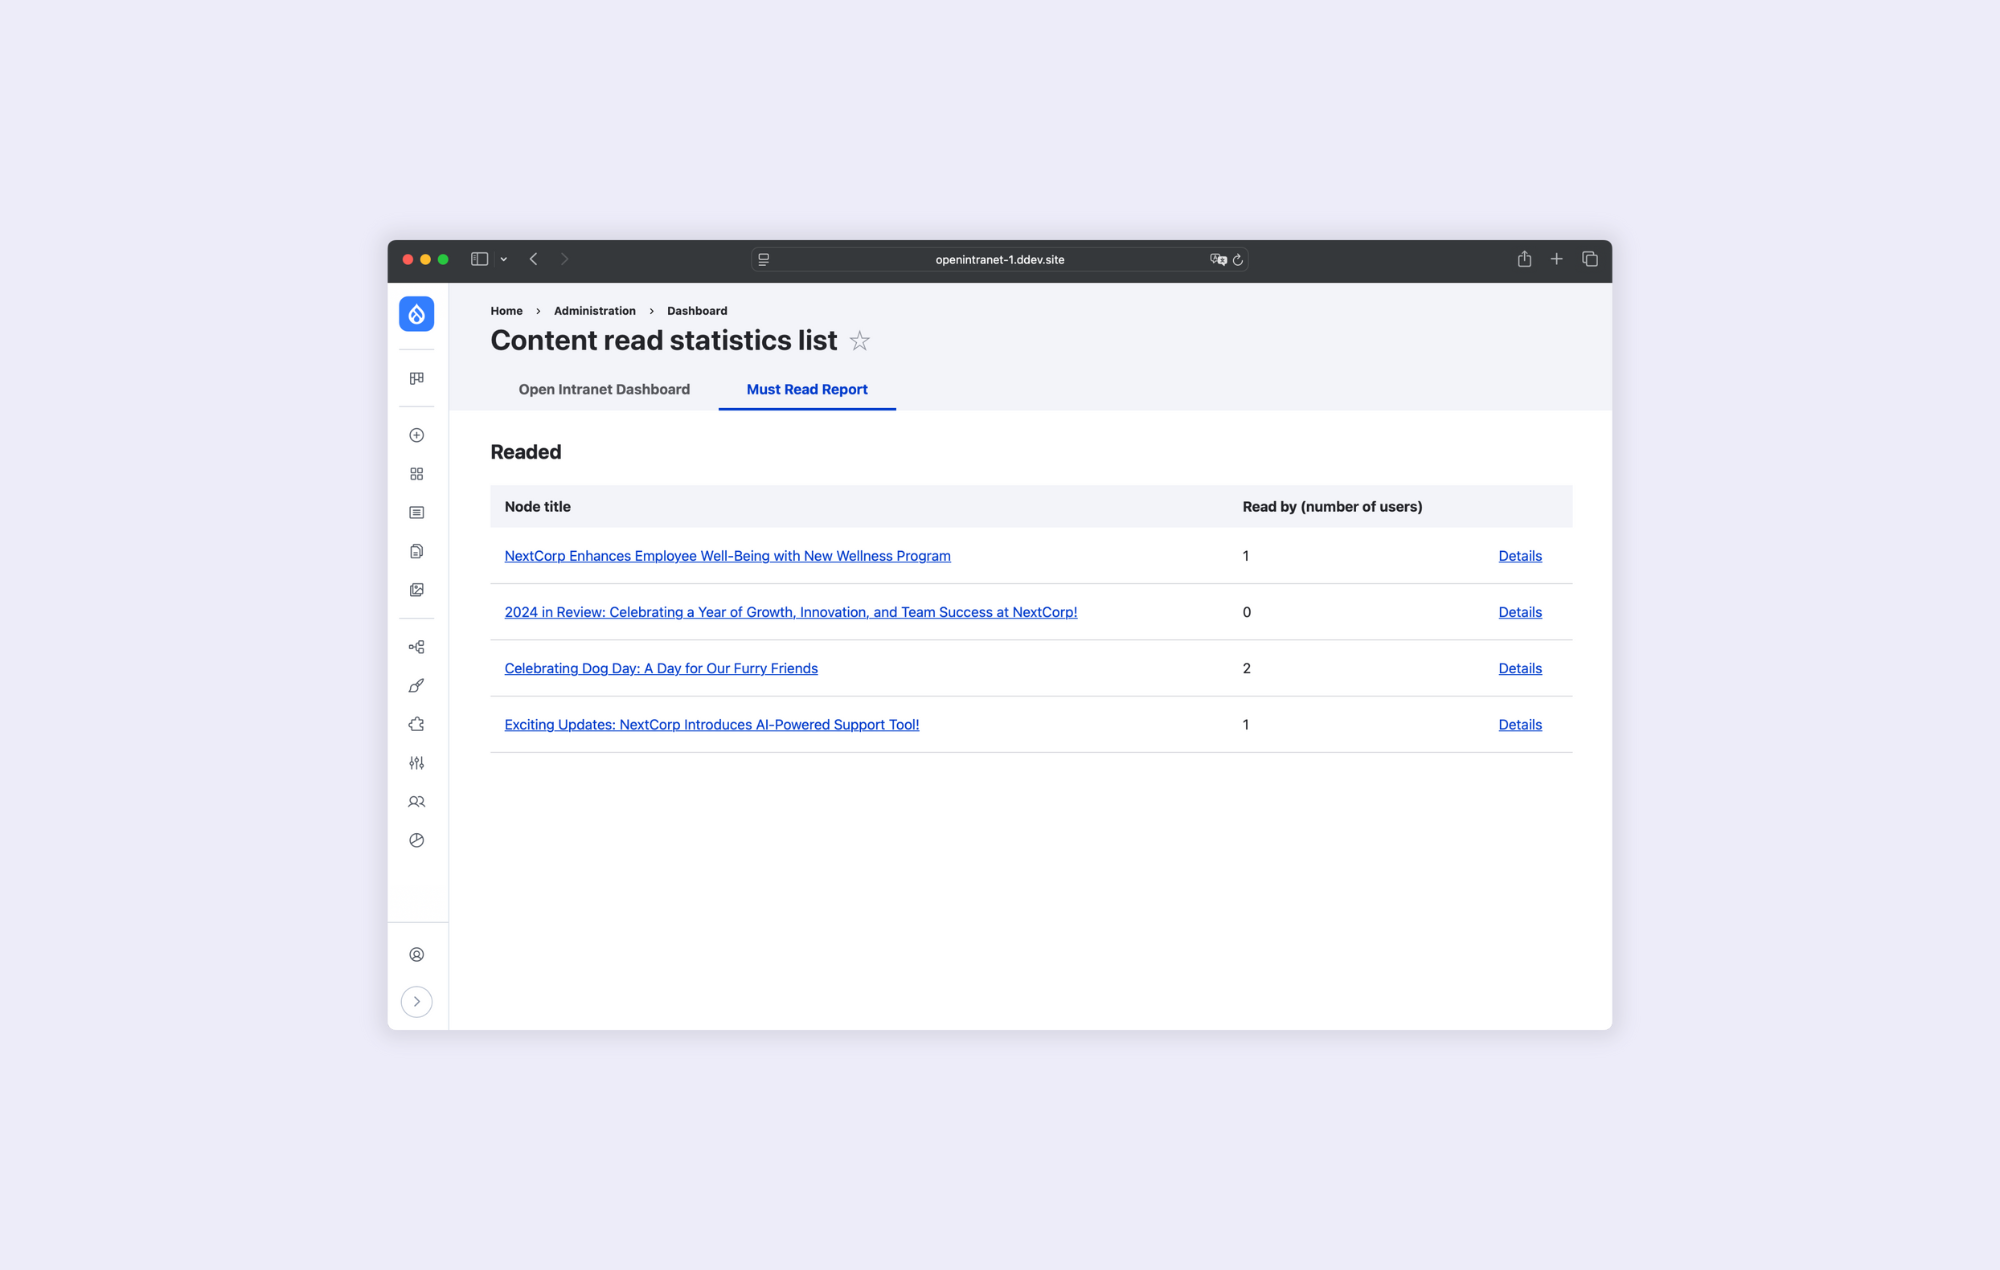Select the Must Read Report tab

click(806, 389)
